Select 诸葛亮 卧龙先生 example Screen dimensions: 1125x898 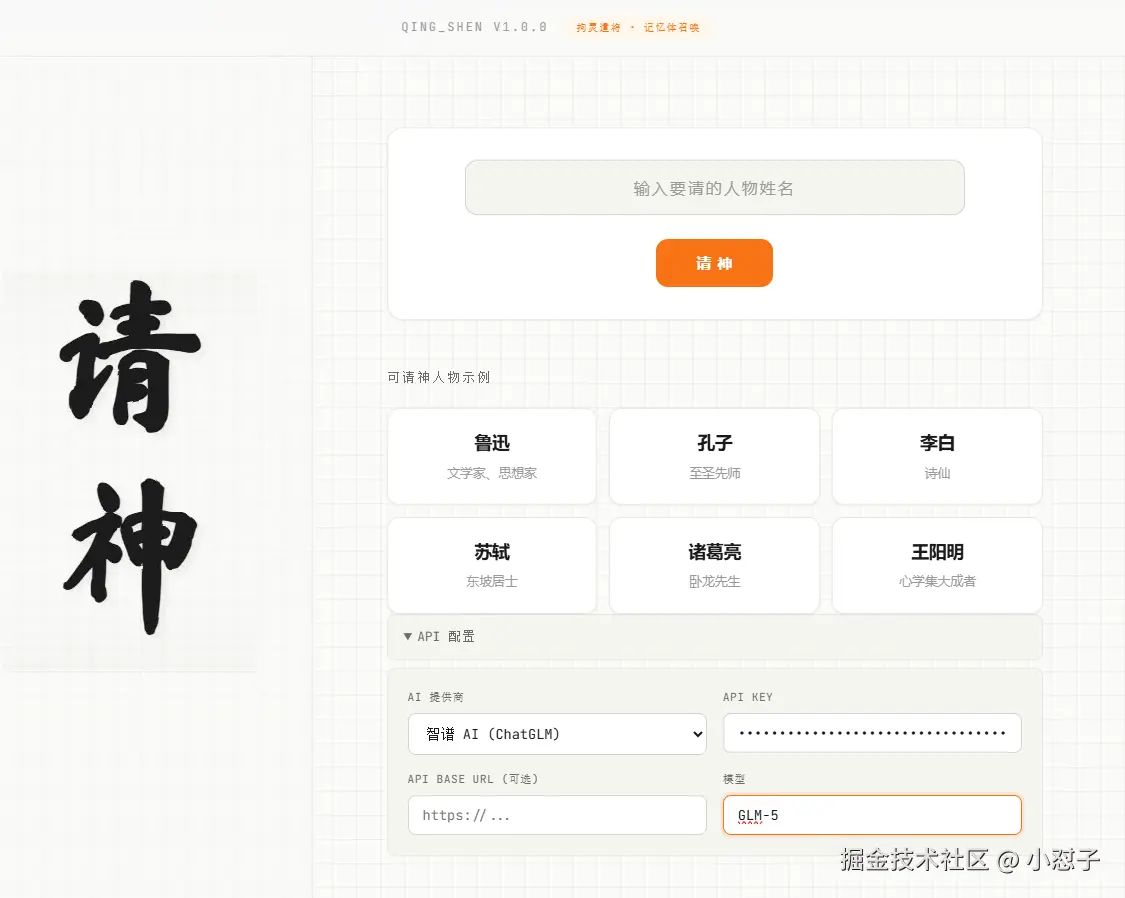[714, 565]
